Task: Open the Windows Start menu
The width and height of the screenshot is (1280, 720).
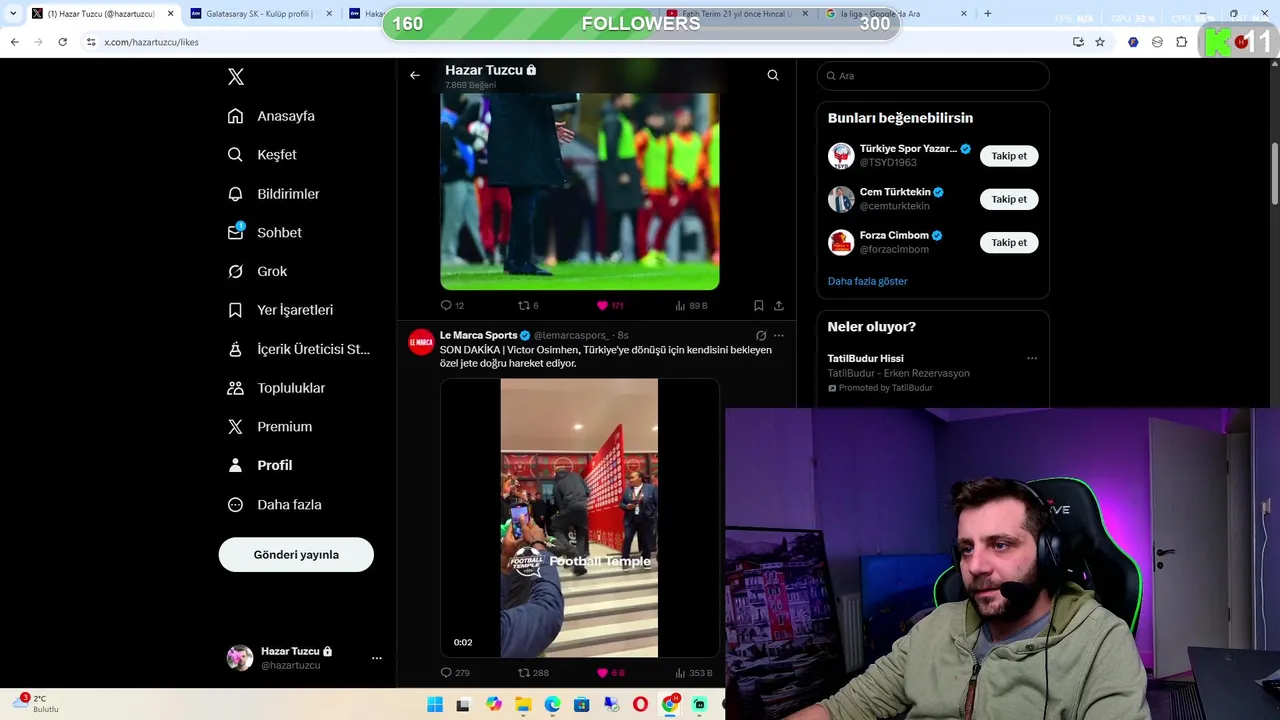Action: point(435,705)
